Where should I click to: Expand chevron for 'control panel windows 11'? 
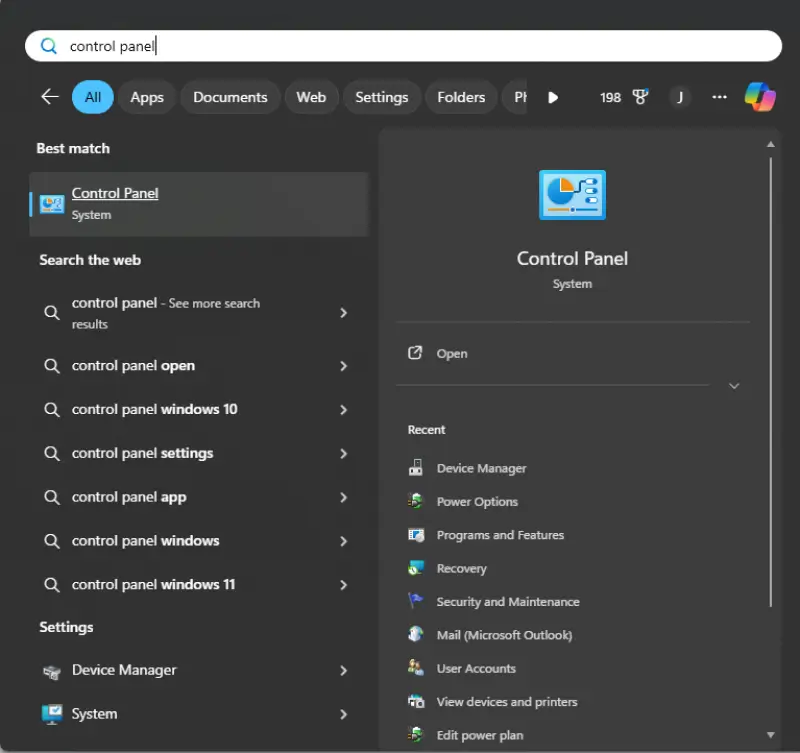tap(343, 585)
